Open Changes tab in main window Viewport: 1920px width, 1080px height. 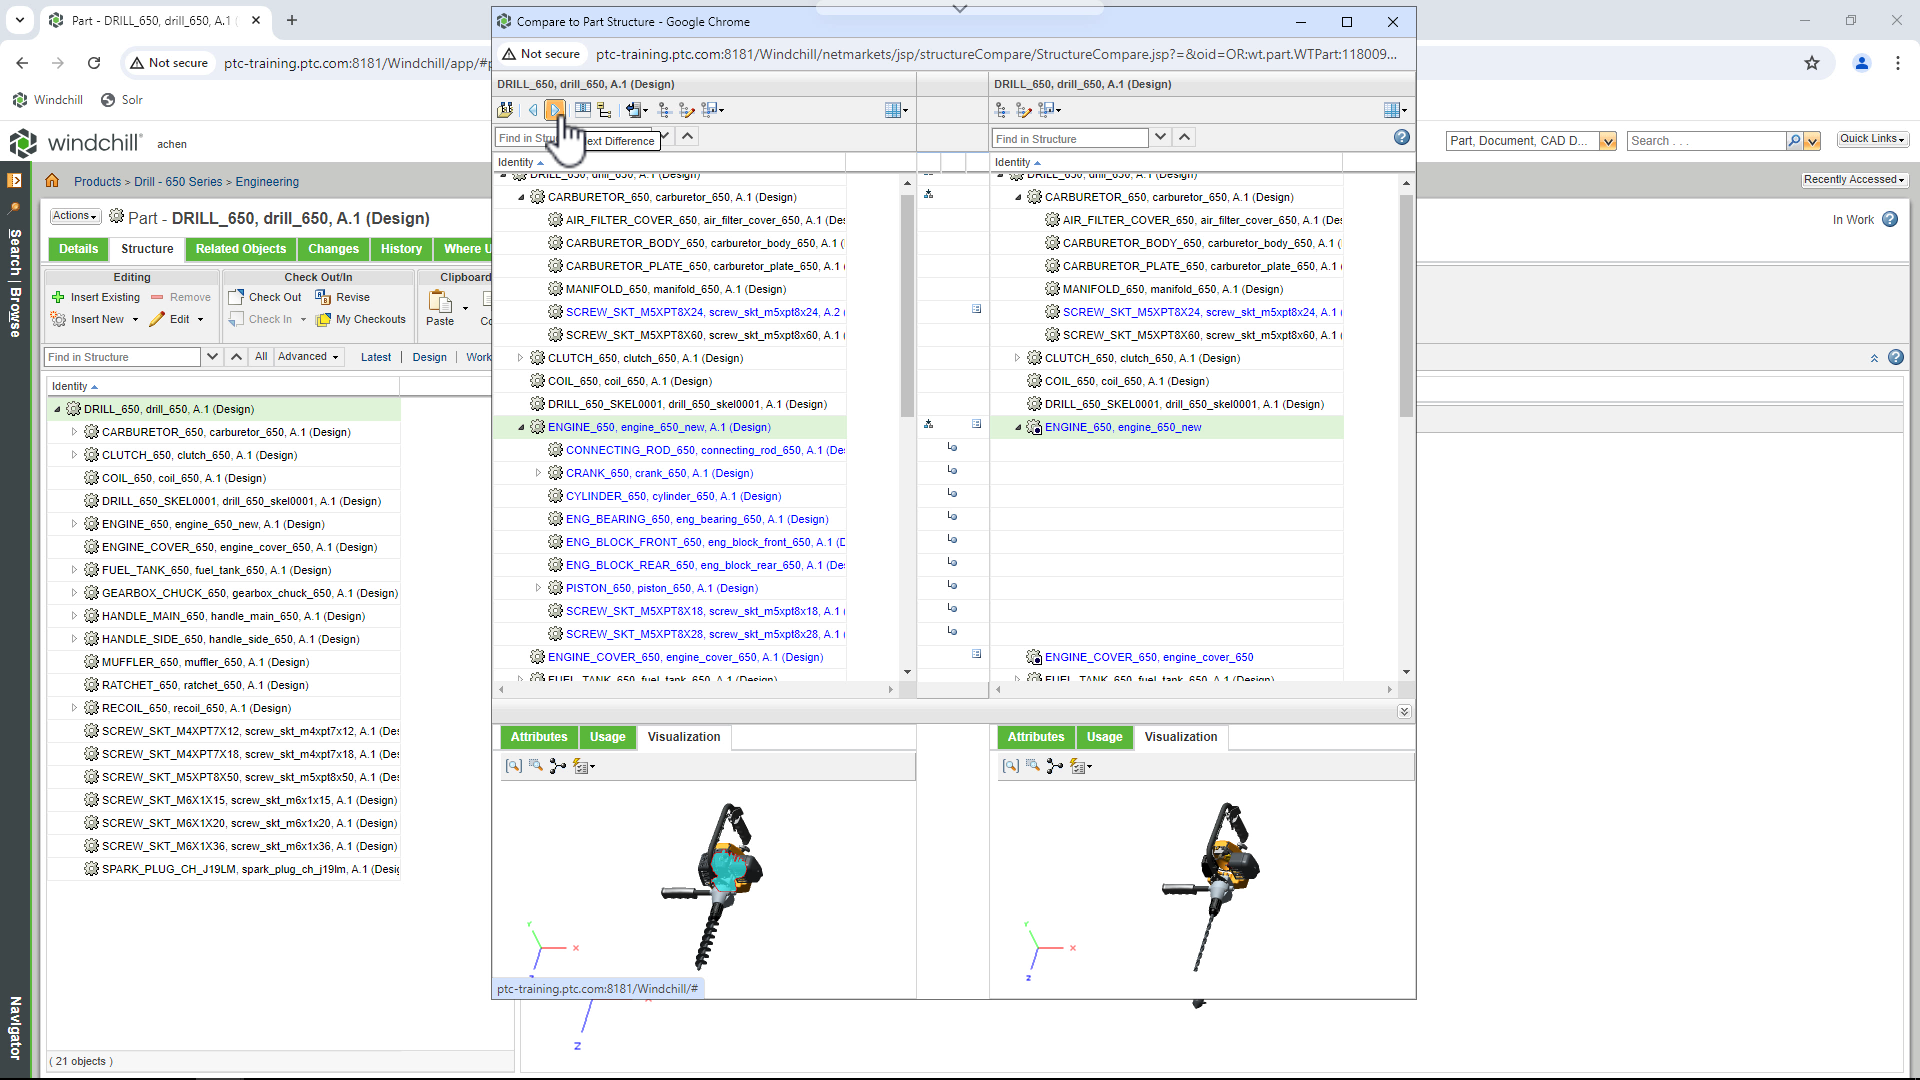pyautogui.click(x=333, y=249)
